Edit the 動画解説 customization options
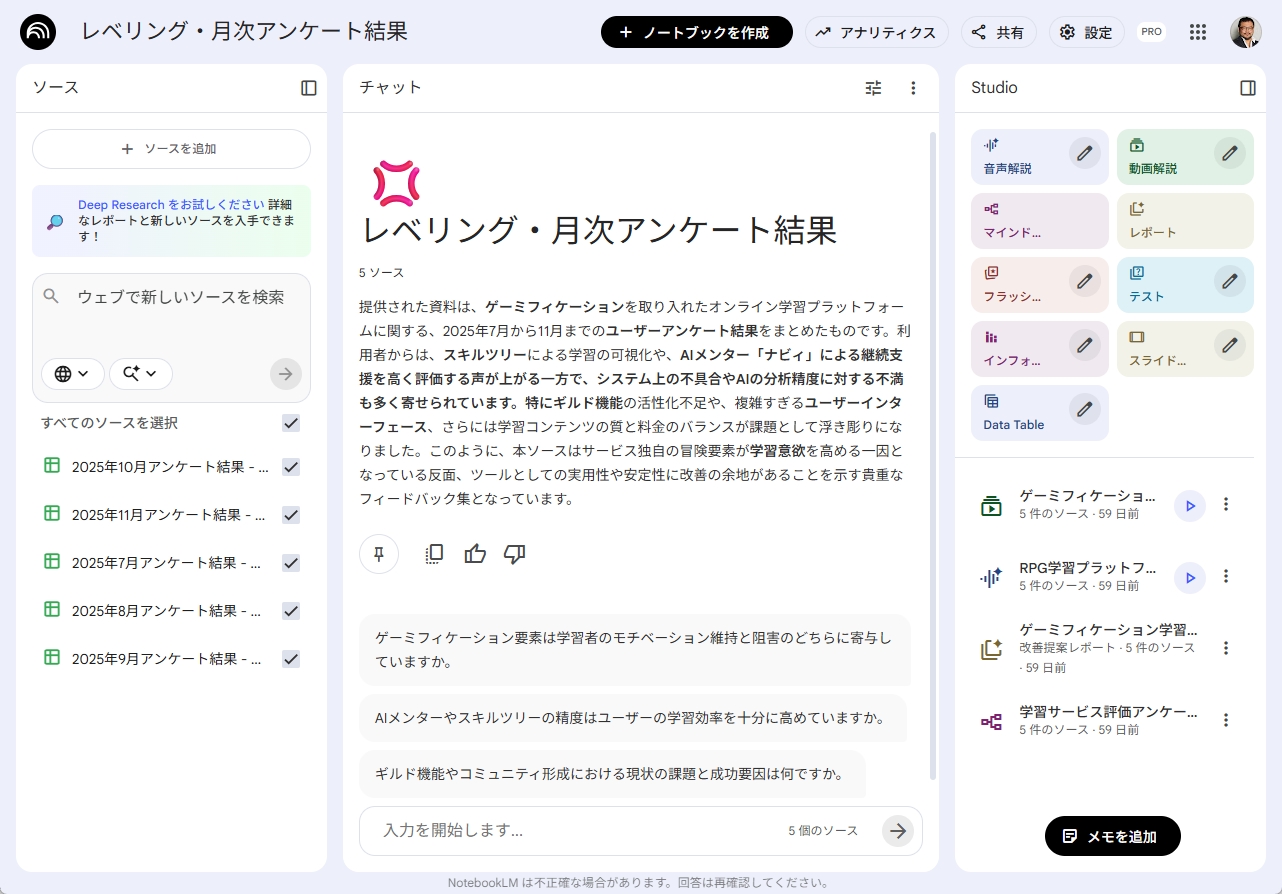The height and width of the screenshot is (894, 1282). (x=1230, y=153)
